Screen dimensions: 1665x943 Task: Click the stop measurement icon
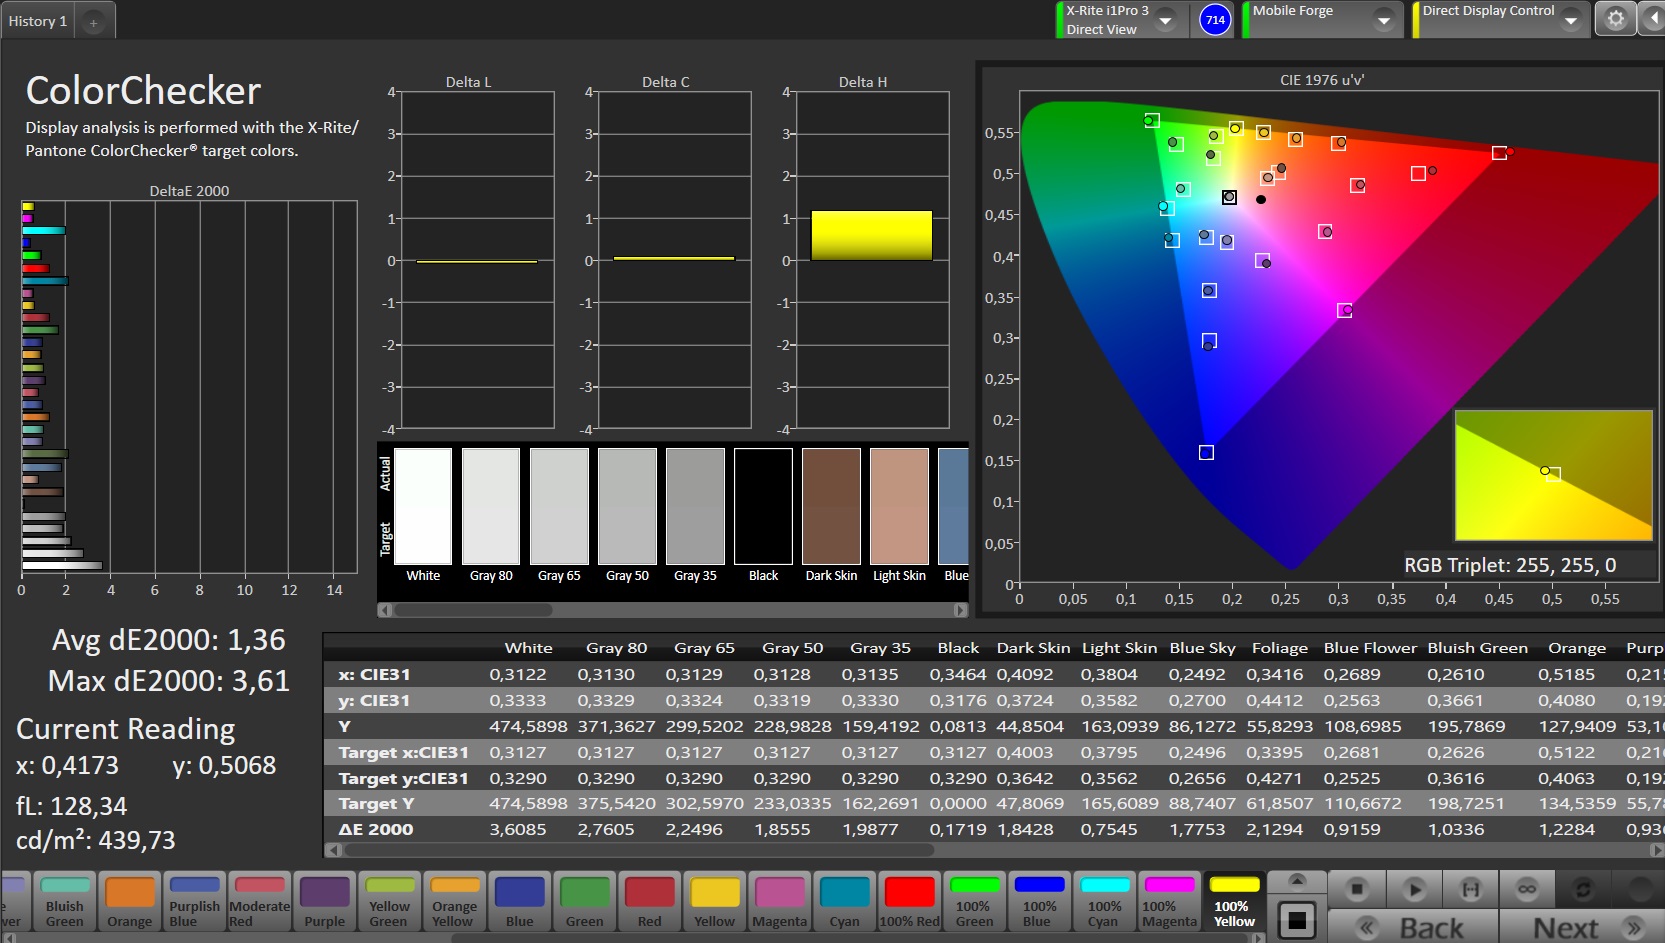tap(1356, 888)
